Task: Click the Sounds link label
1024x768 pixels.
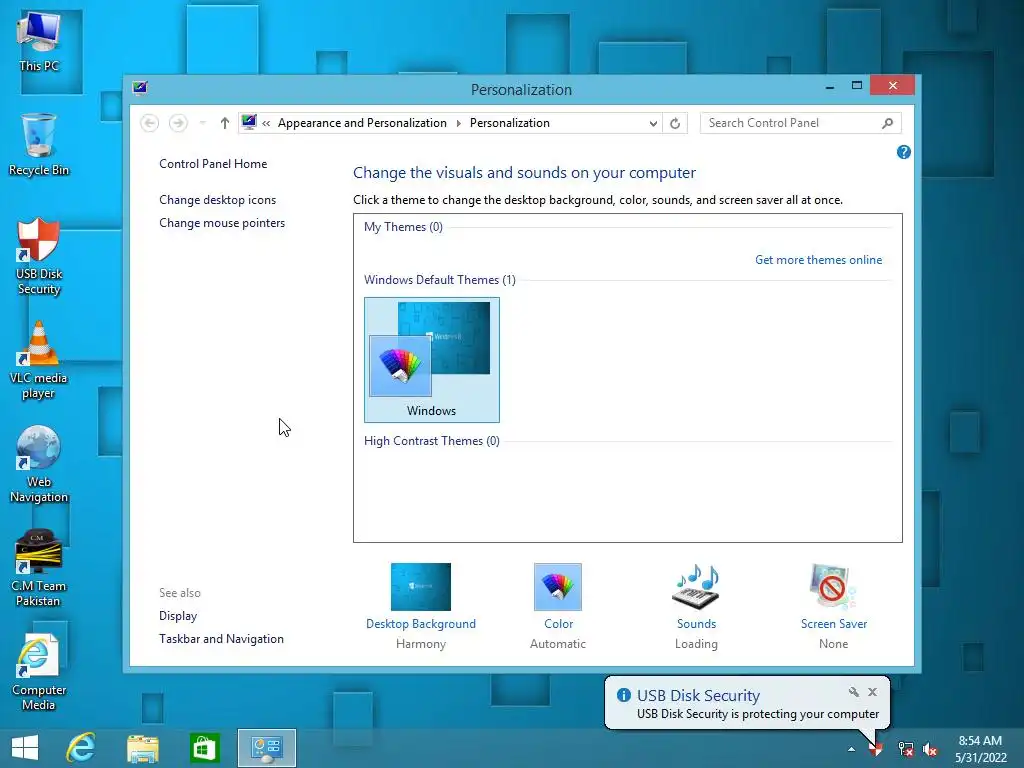Action: point(696,624)
